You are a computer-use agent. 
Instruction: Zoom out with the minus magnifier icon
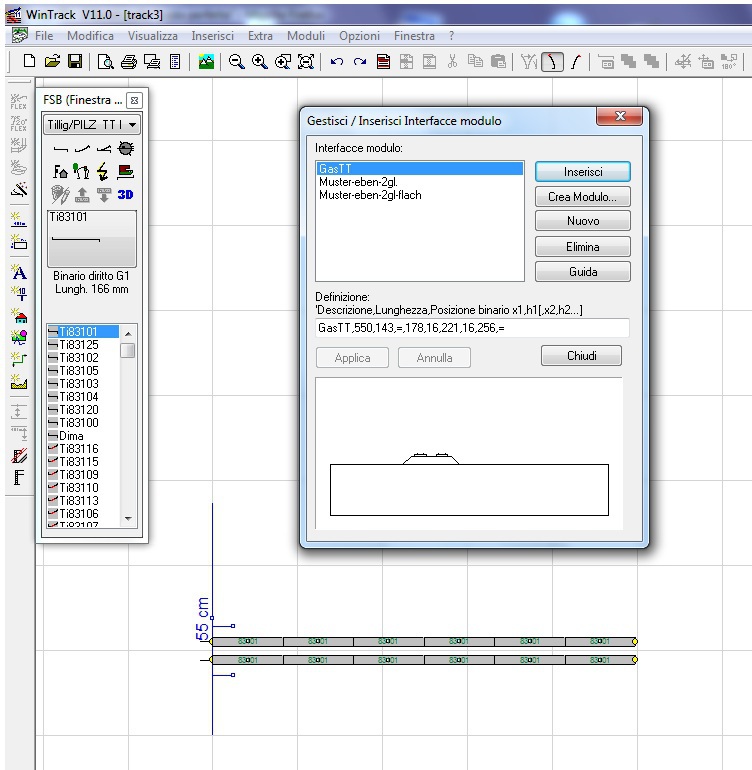(x=237, y=62)
